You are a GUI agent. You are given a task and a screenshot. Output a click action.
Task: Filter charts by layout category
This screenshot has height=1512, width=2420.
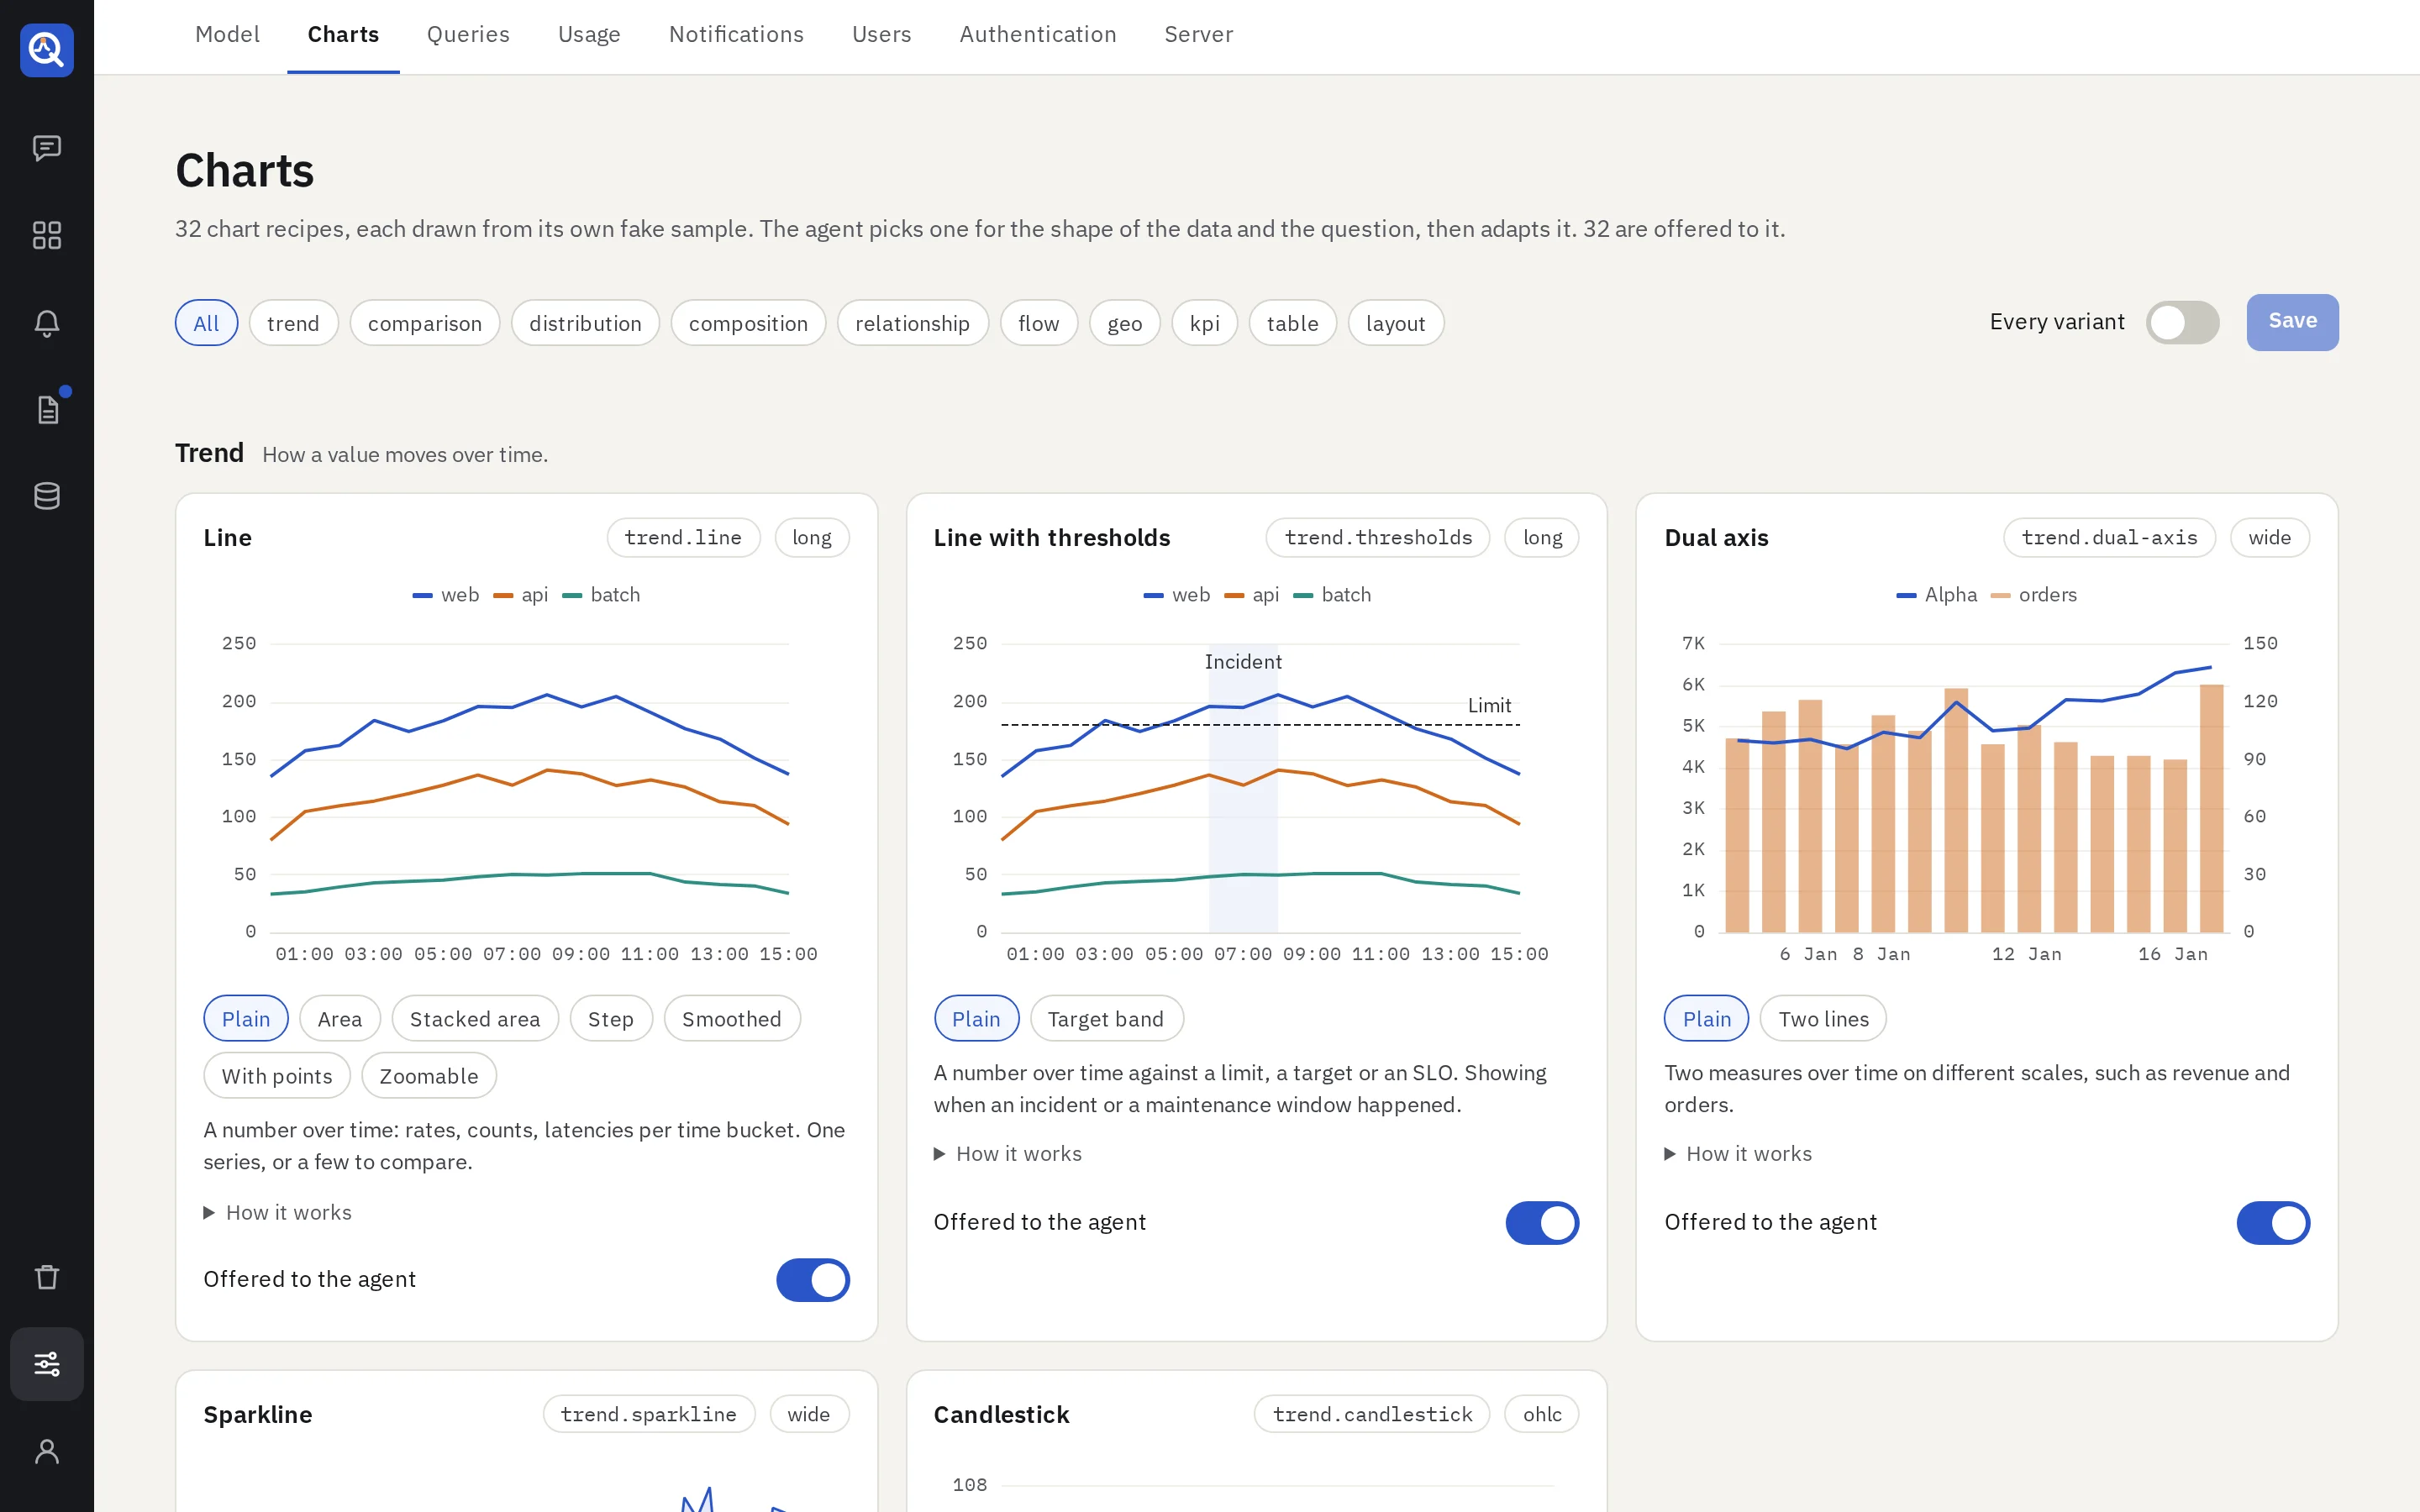pyautogui.click(x=1395, y=323)
